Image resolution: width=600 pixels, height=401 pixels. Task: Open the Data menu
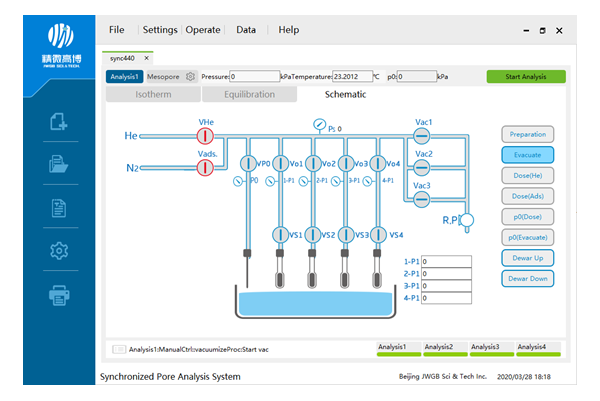[246, 30]
